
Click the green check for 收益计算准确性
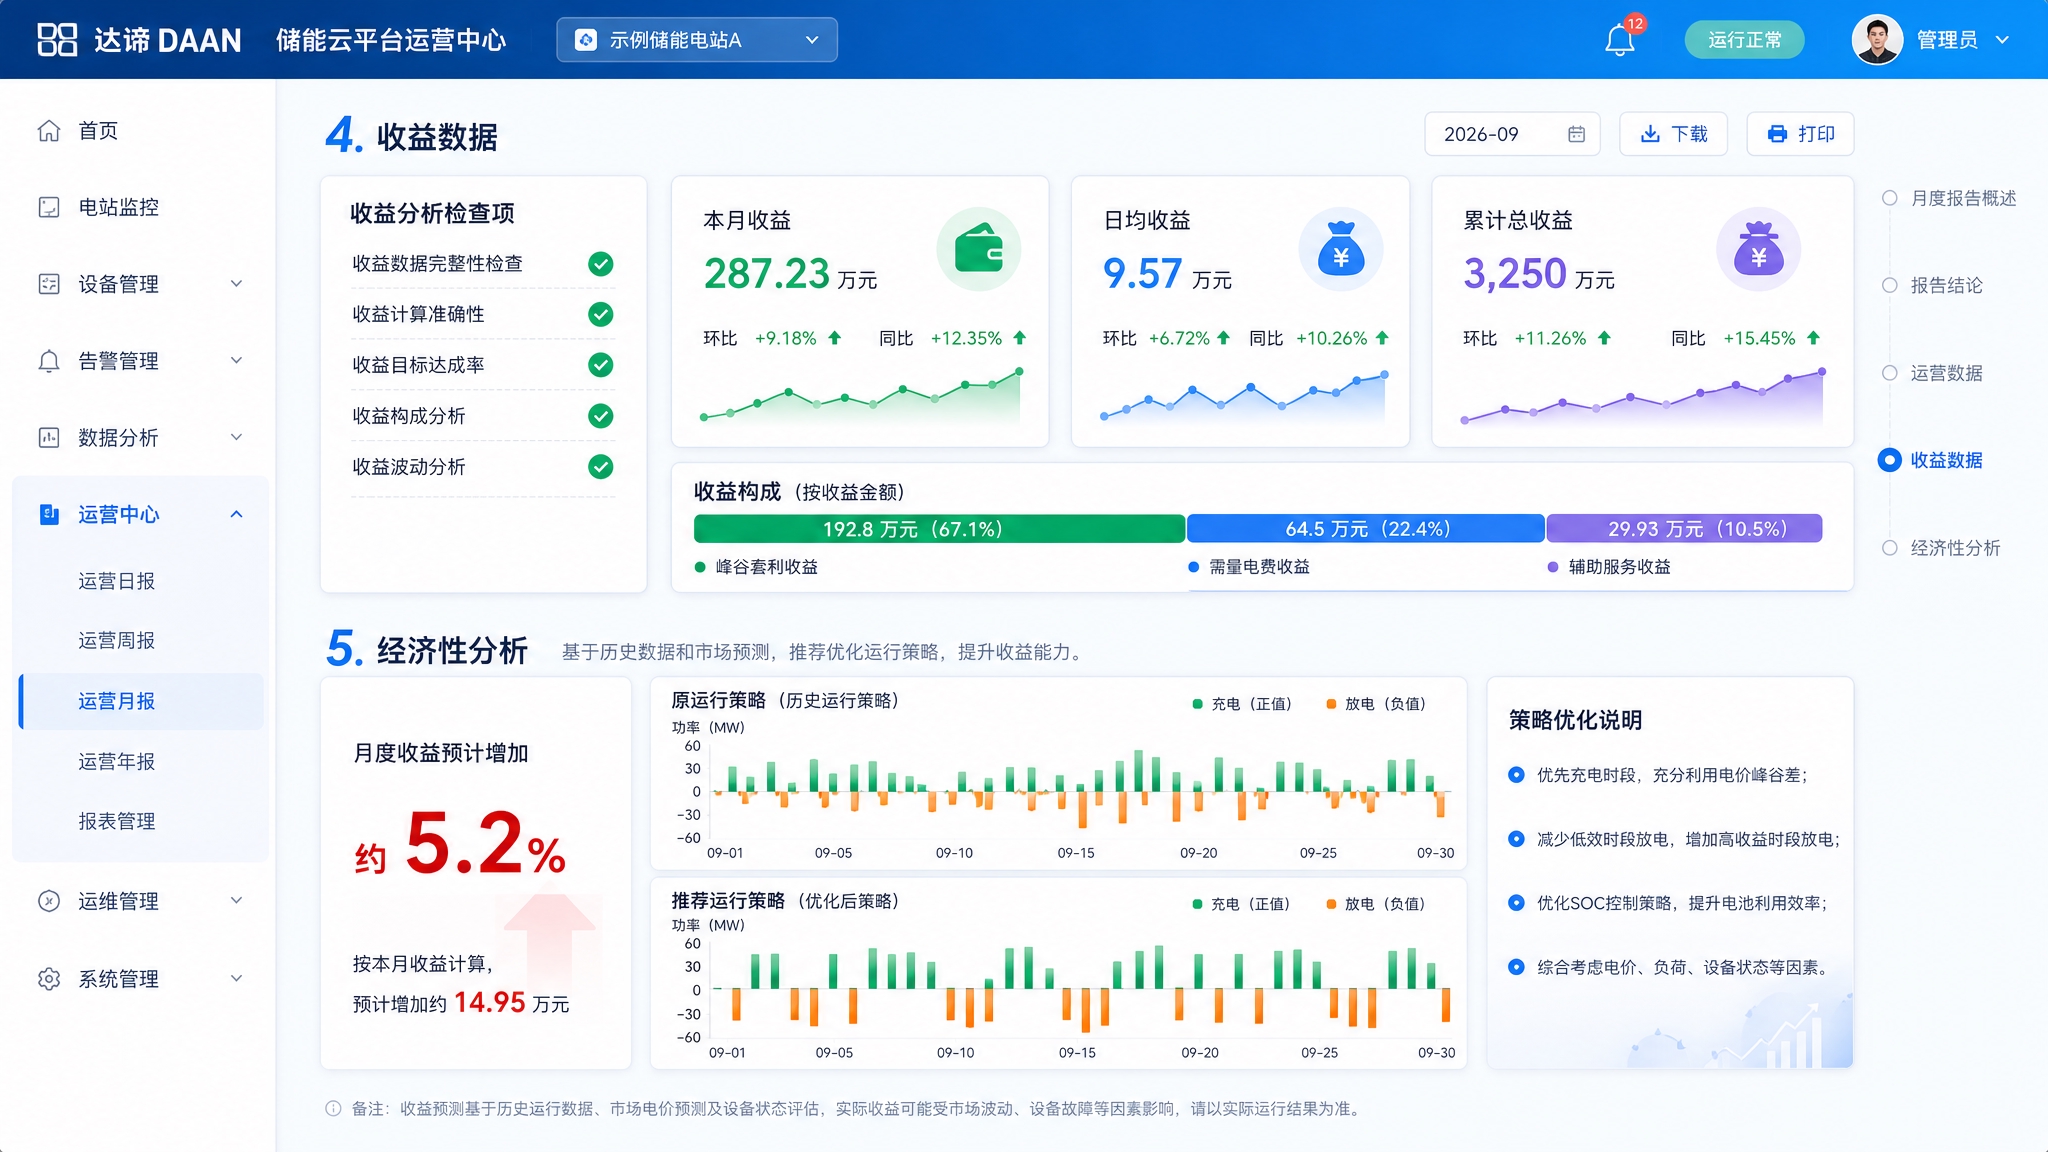click(600, 314)
